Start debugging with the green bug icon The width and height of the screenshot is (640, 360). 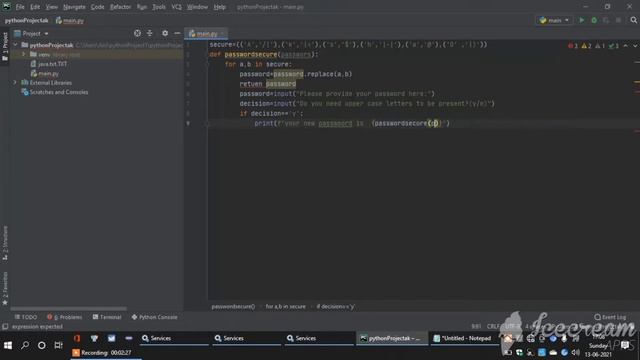(594, 20)
